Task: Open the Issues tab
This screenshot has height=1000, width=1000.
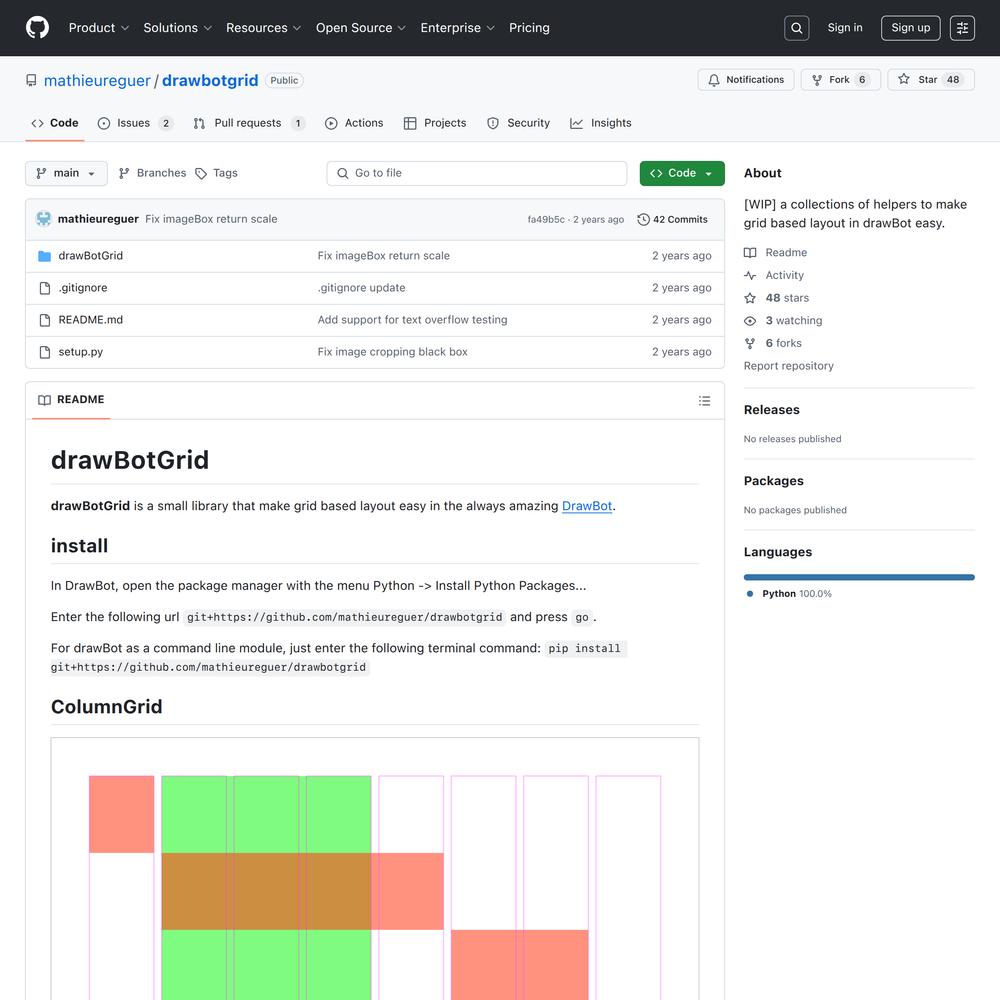Action: coord(135,123)
